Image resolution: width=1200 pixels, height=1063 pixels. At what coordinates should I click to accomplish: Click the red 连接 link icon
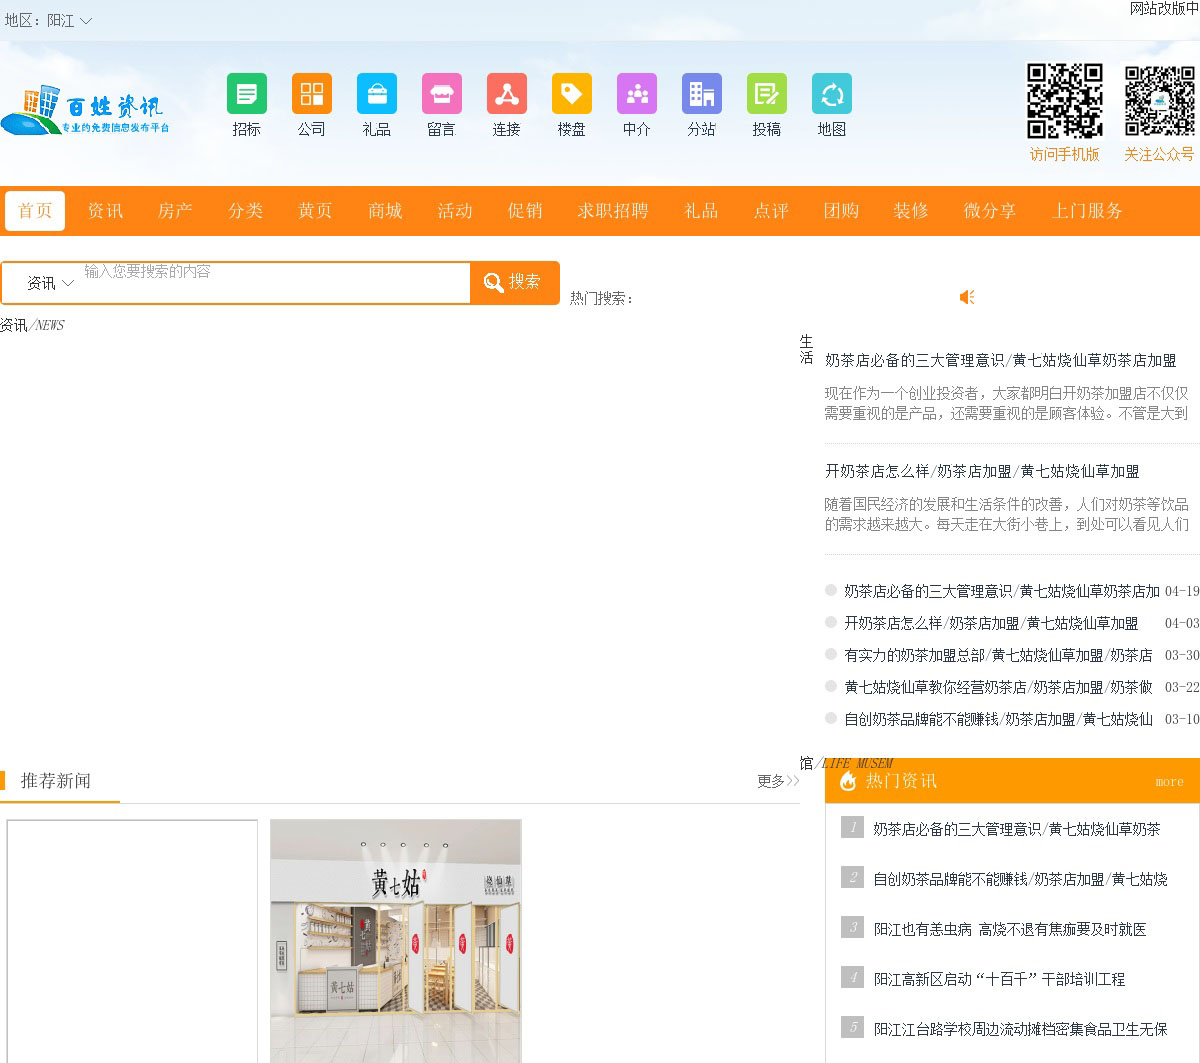click(506, 94)
